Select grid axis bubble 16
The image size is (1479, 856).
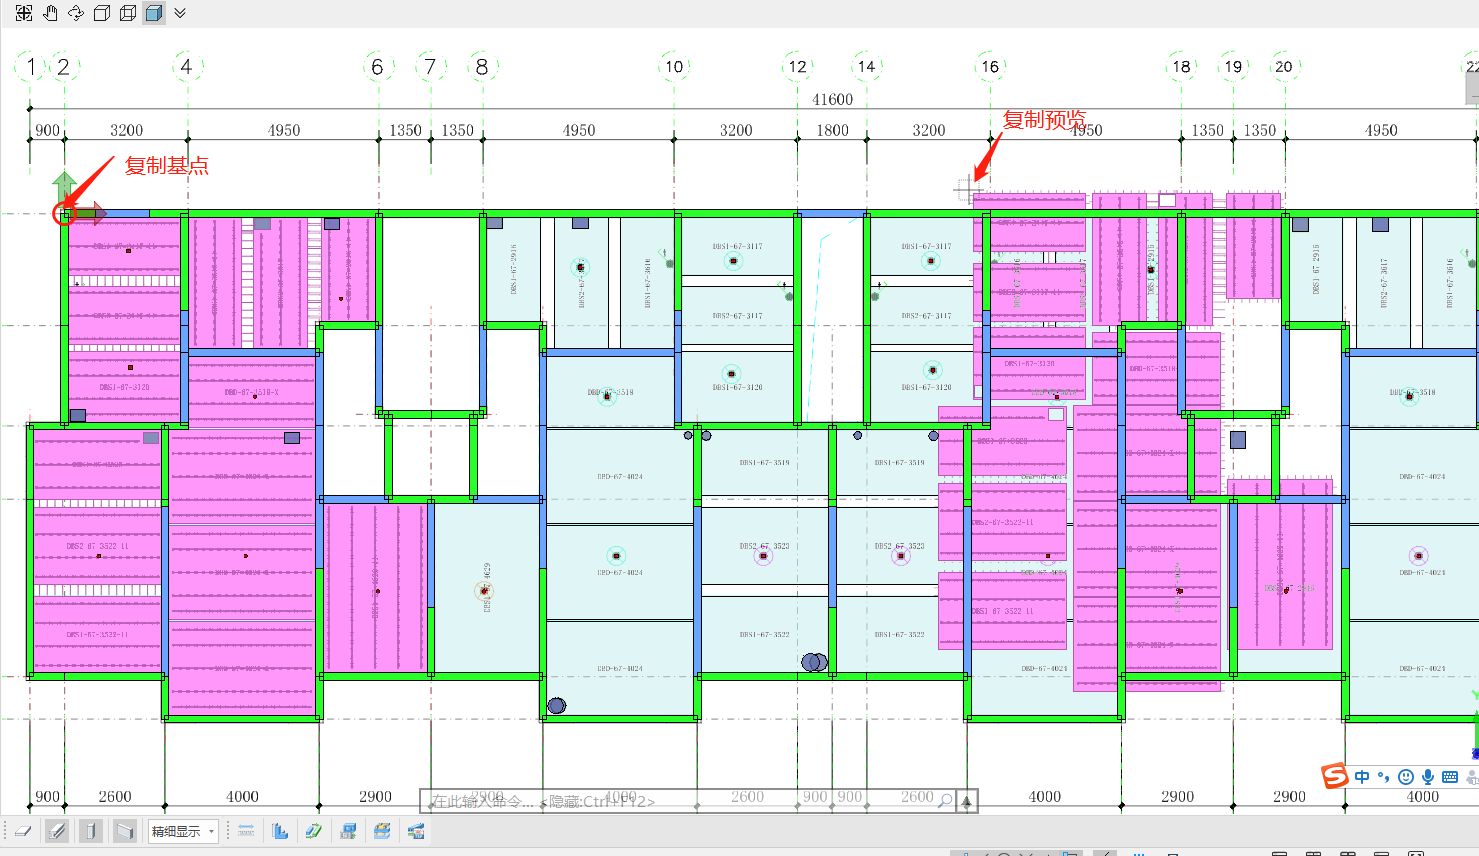(x=990, y=67)
